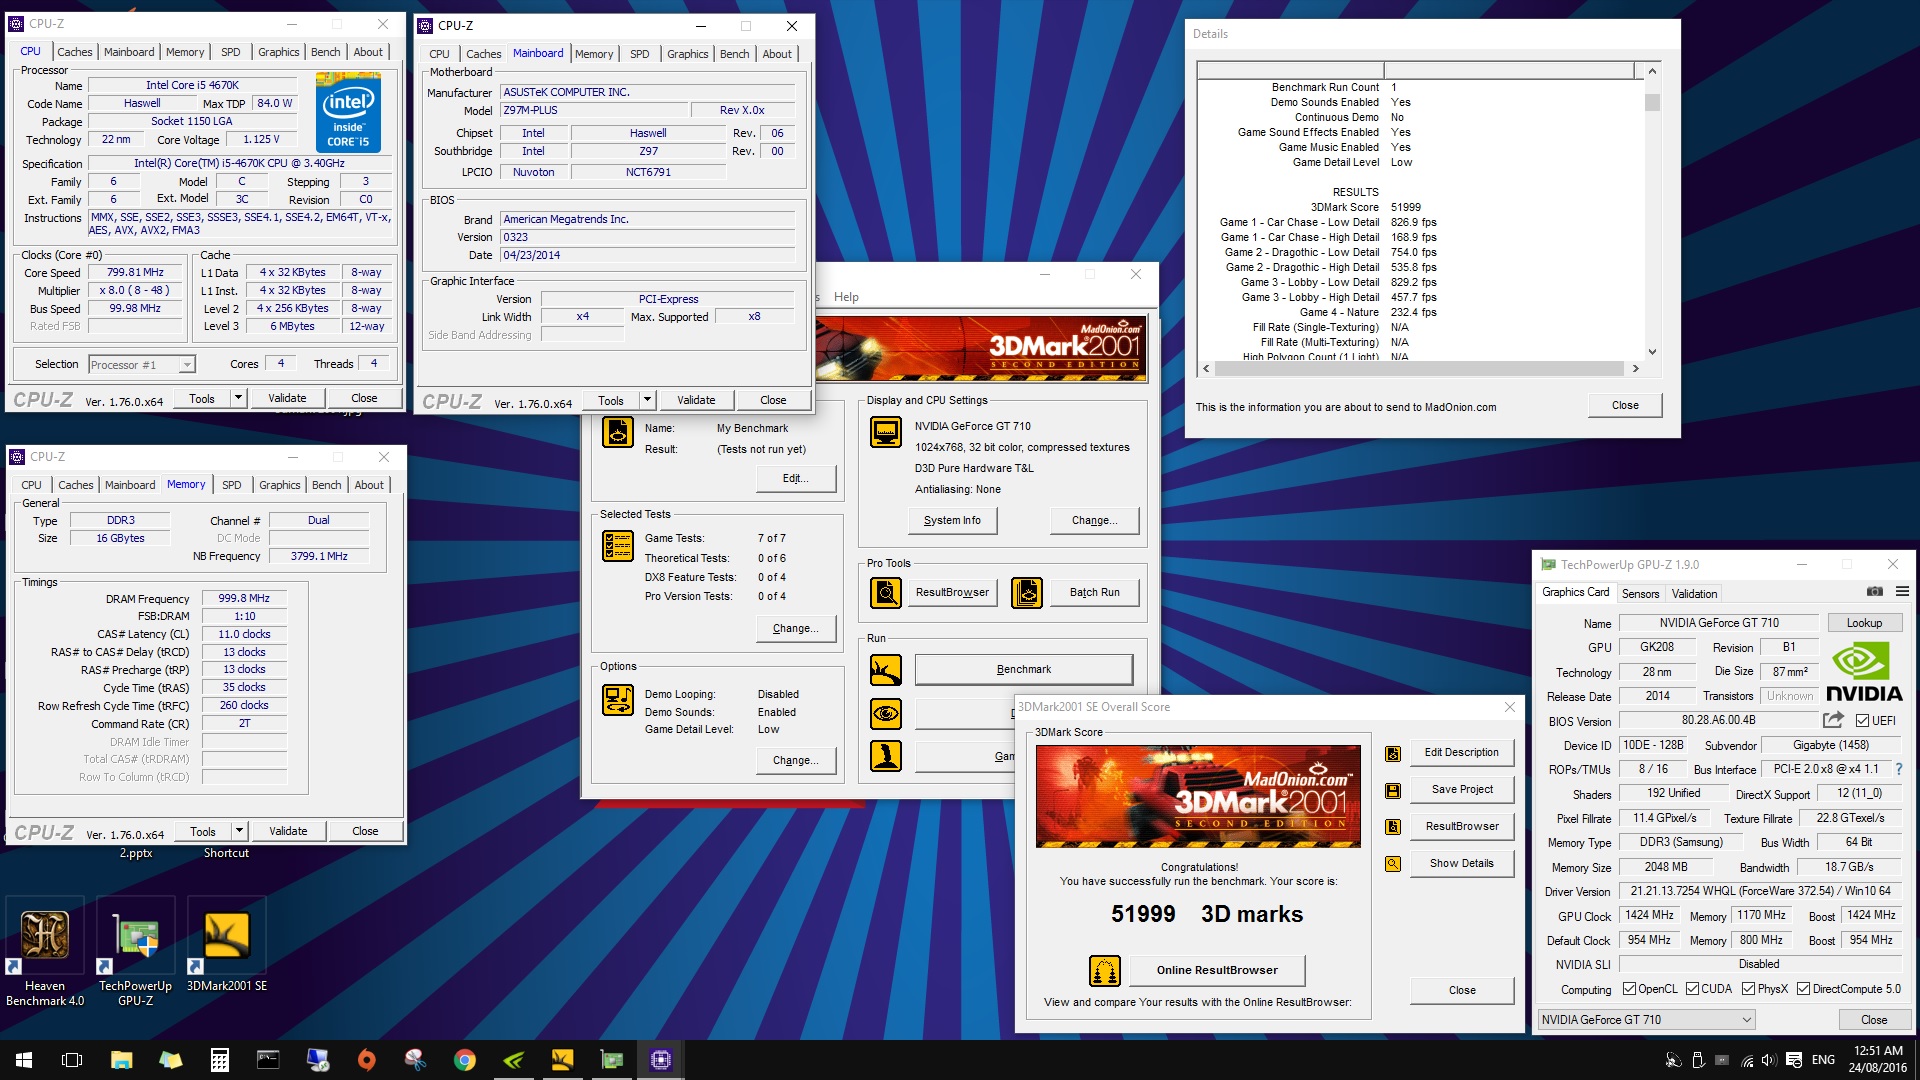Open the Calculator from the taskbar

click(x=220, y=1060)
